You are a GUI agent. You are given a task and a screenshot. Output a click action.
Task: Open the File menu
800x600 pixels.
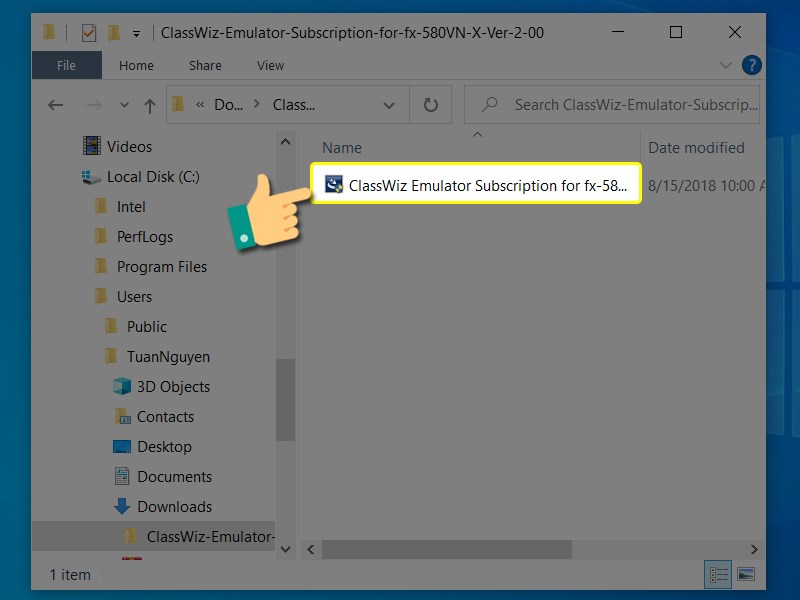pos(66,65)
